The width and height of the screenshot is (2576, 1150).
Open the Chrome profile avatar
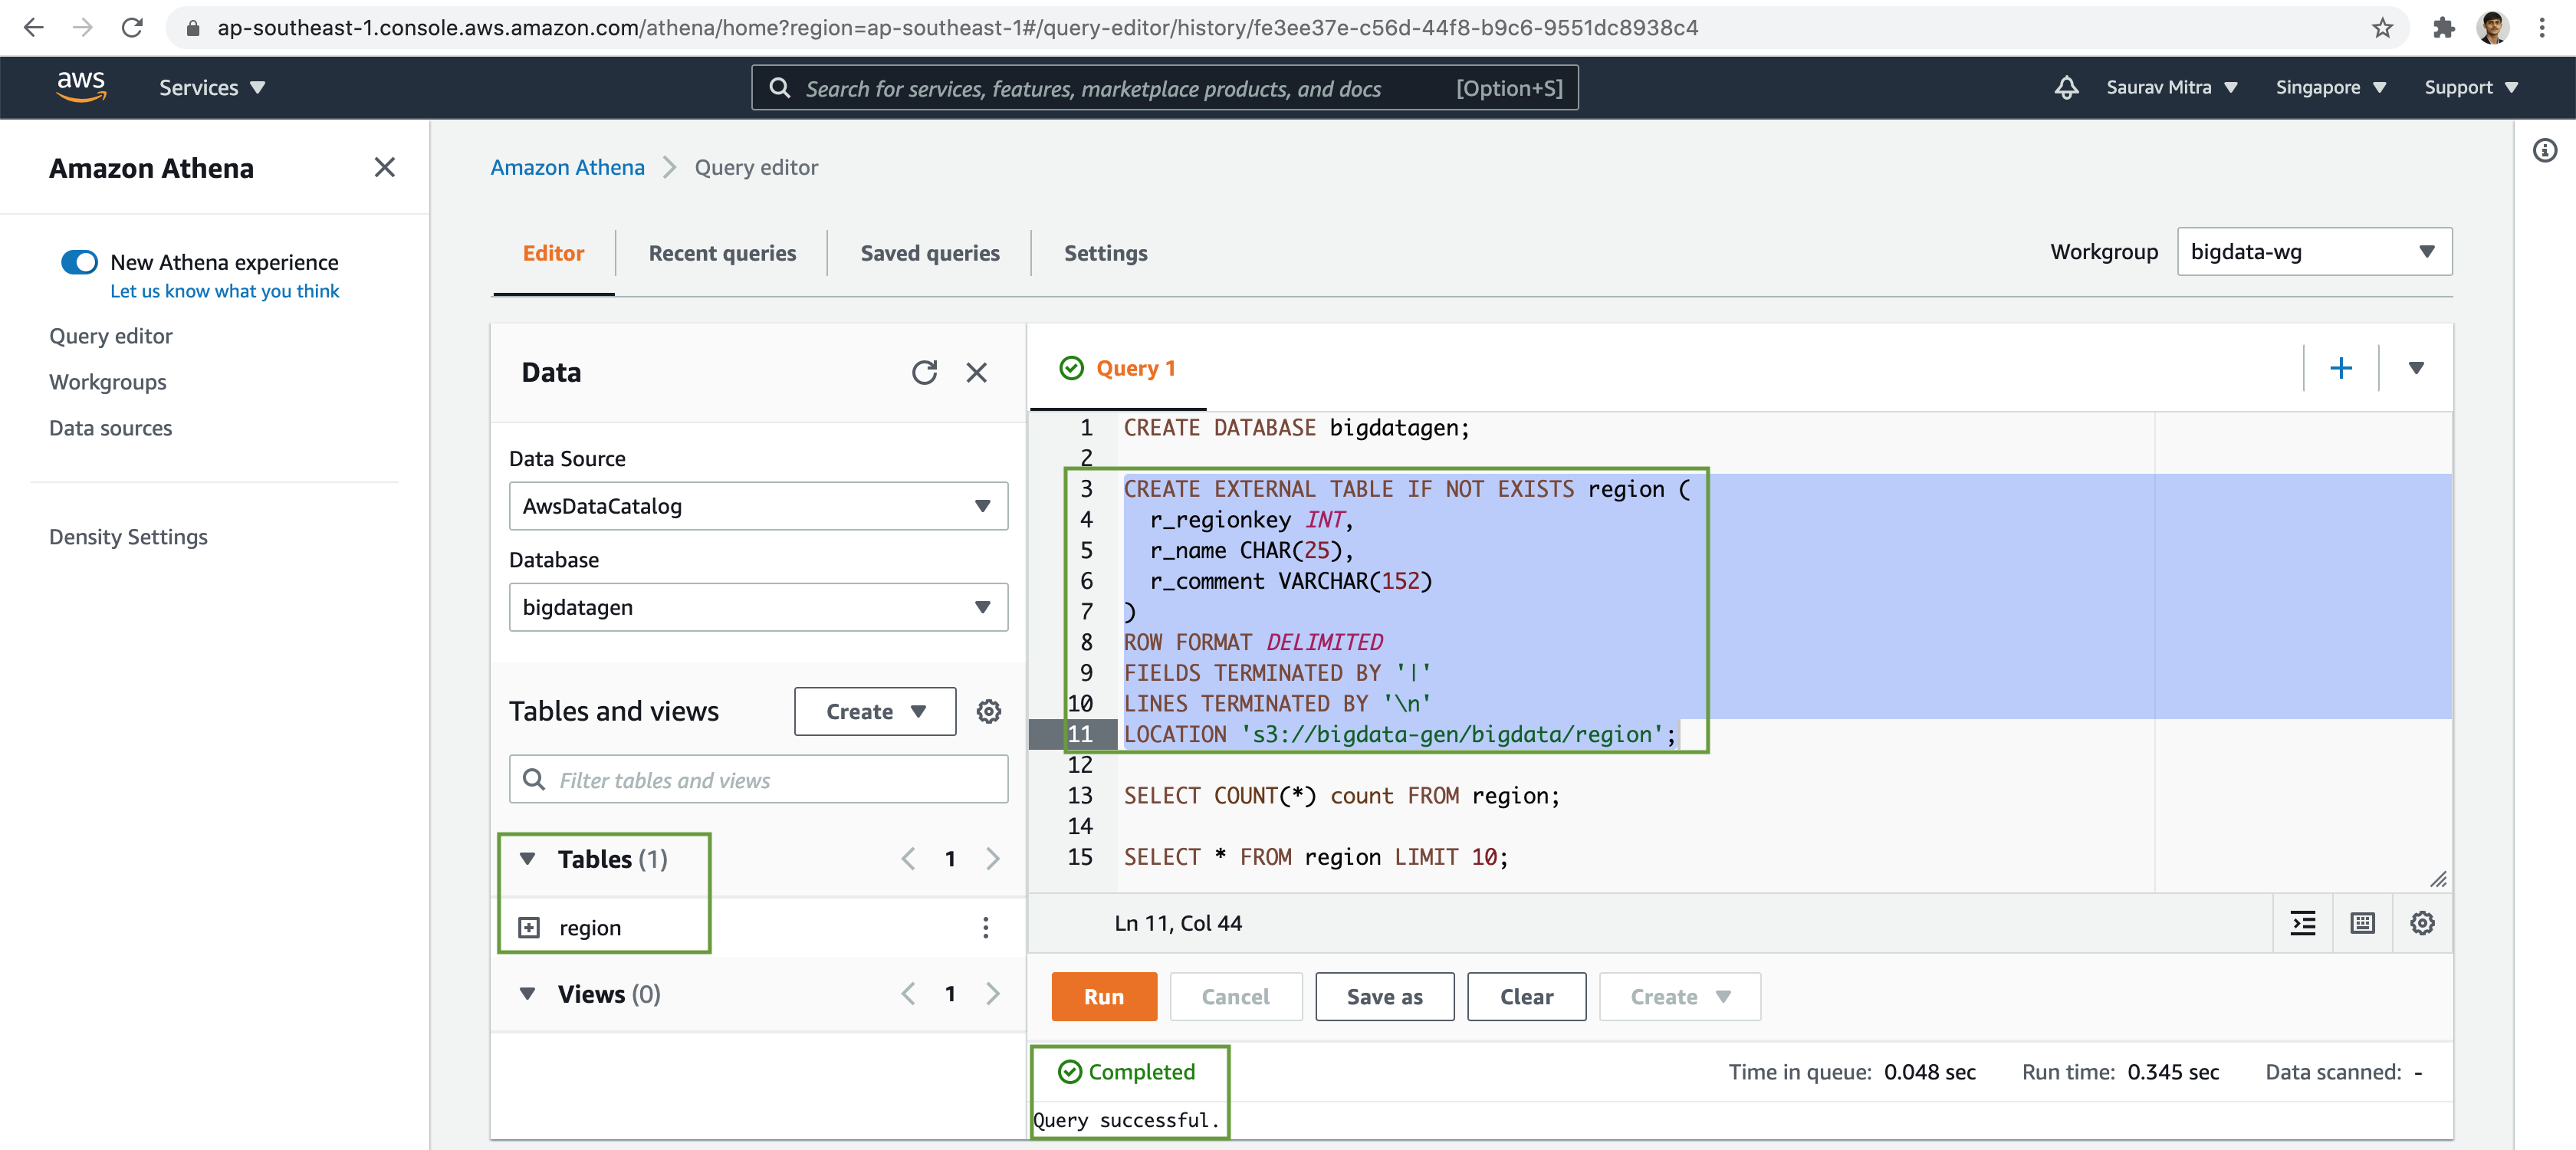(x=2492, y=28)
